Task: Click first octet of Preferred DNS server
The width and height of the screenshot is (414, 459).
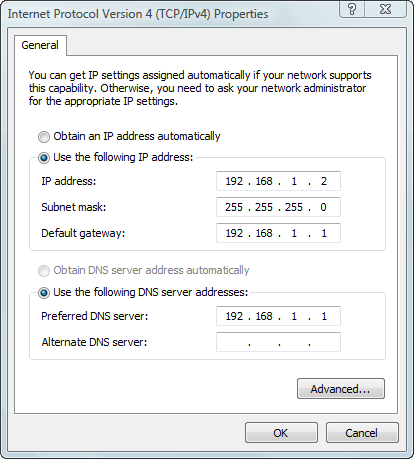Action: [234, 316]
